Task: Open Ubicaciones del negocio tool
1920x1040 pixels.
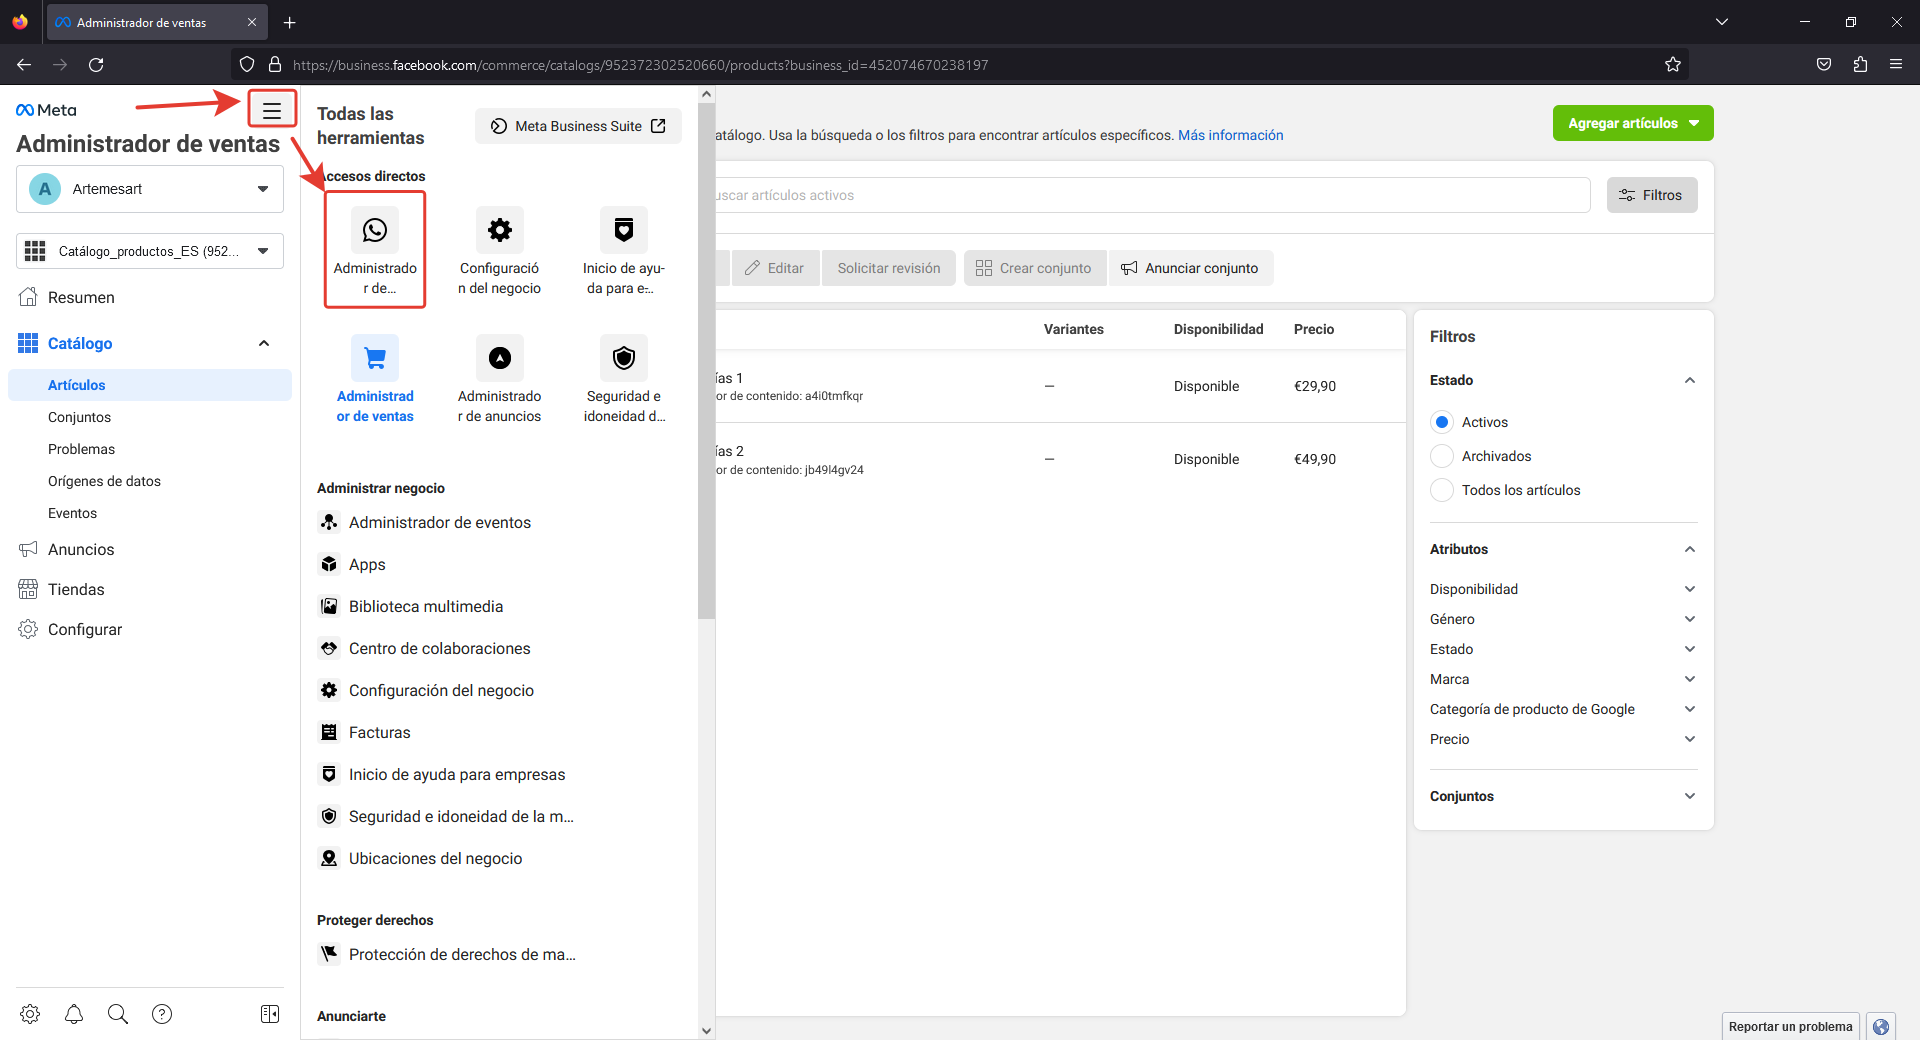Action: click(420, 858)
